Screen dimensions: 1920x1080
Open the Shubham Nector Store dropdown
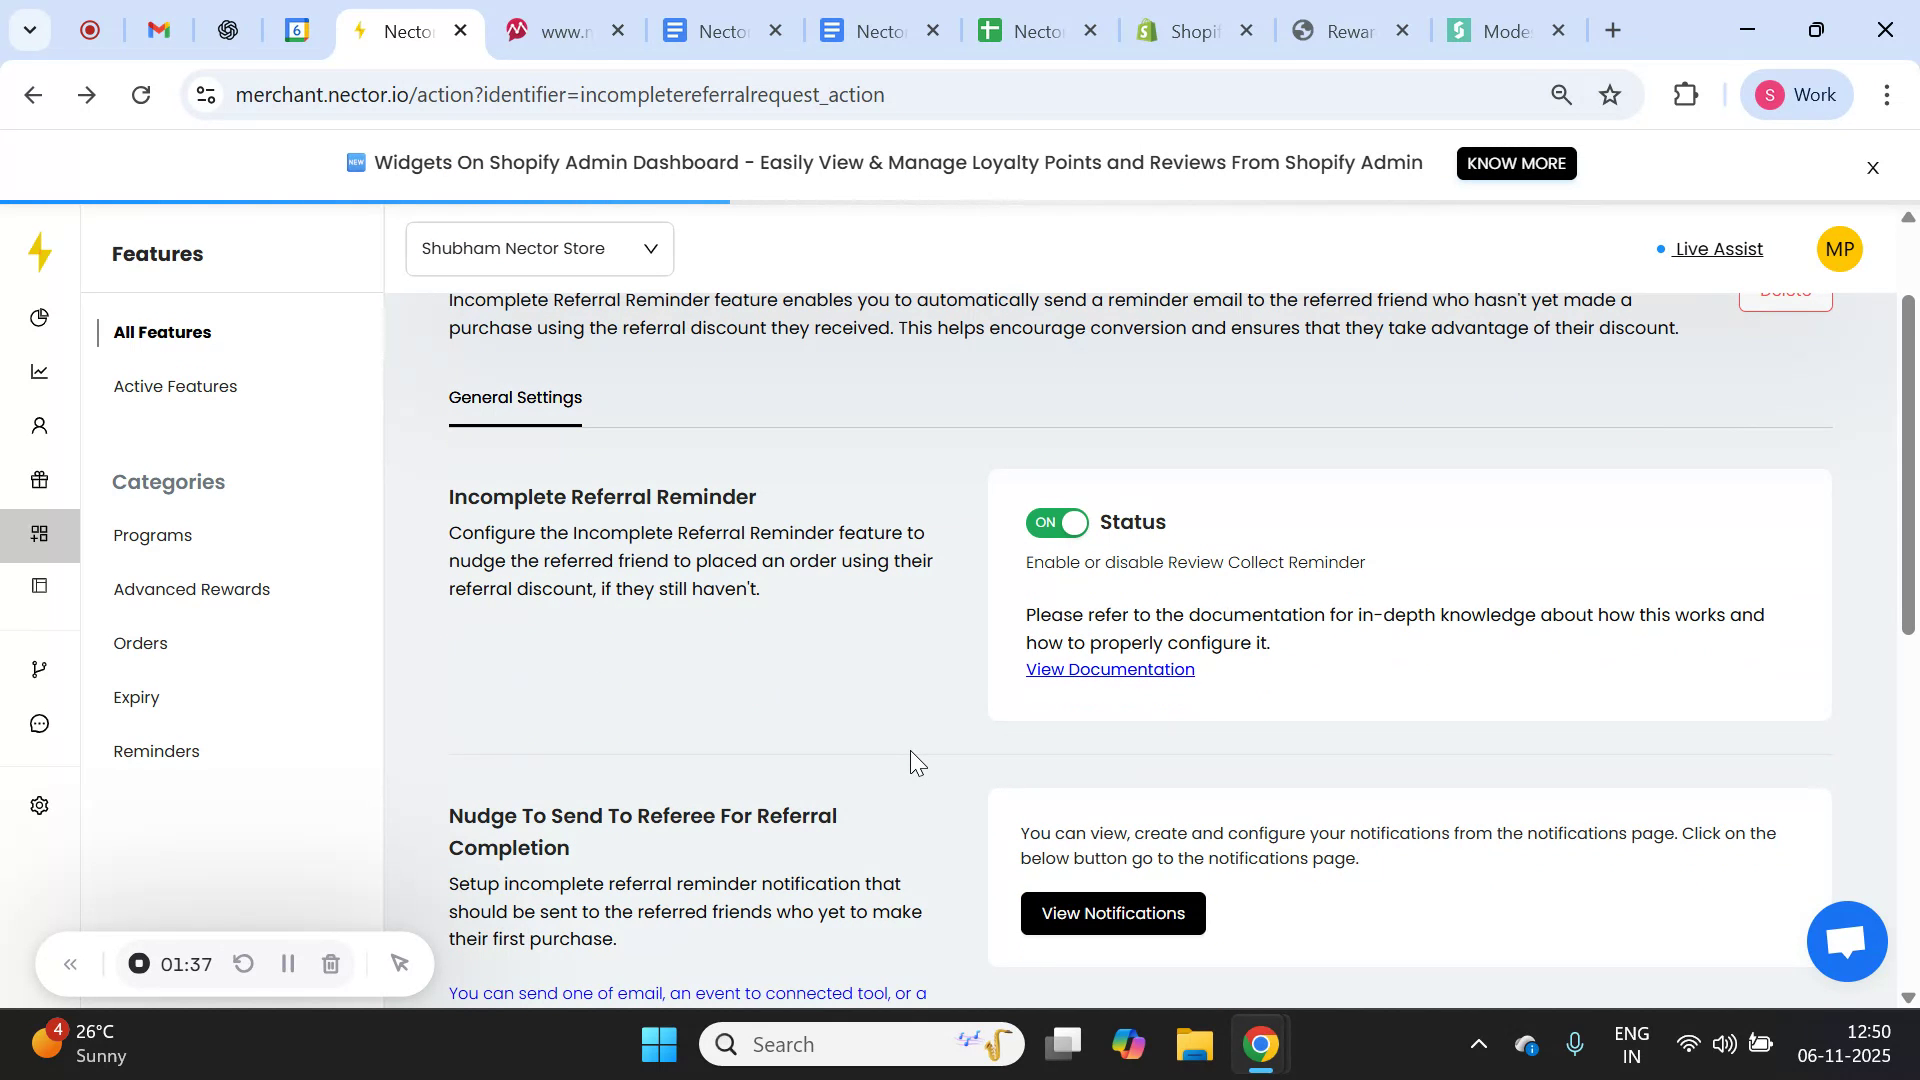(x=538, y=248)
